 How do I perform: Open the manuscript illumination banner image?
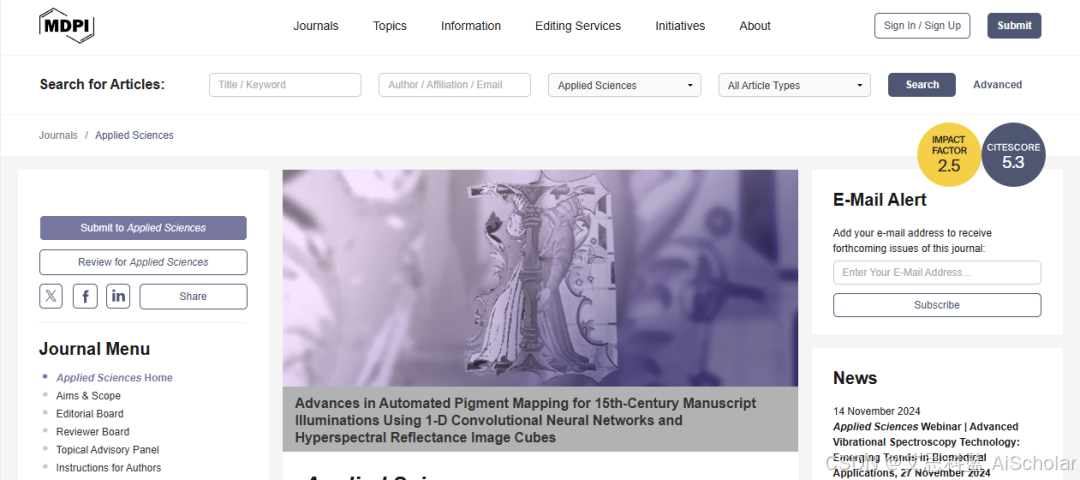click(540, 278)
